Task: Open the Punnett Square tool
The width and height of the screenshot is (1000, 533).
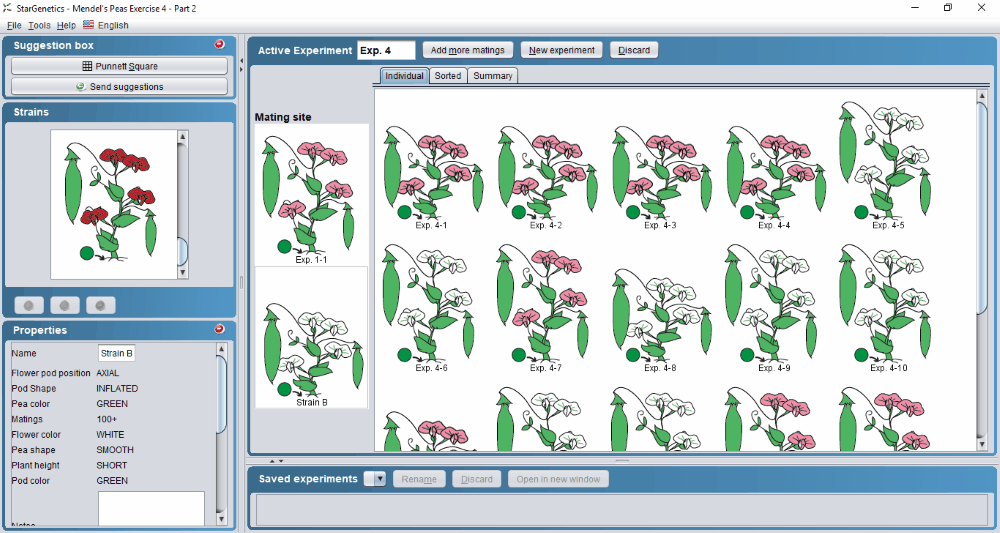Action: pos(119,66)
